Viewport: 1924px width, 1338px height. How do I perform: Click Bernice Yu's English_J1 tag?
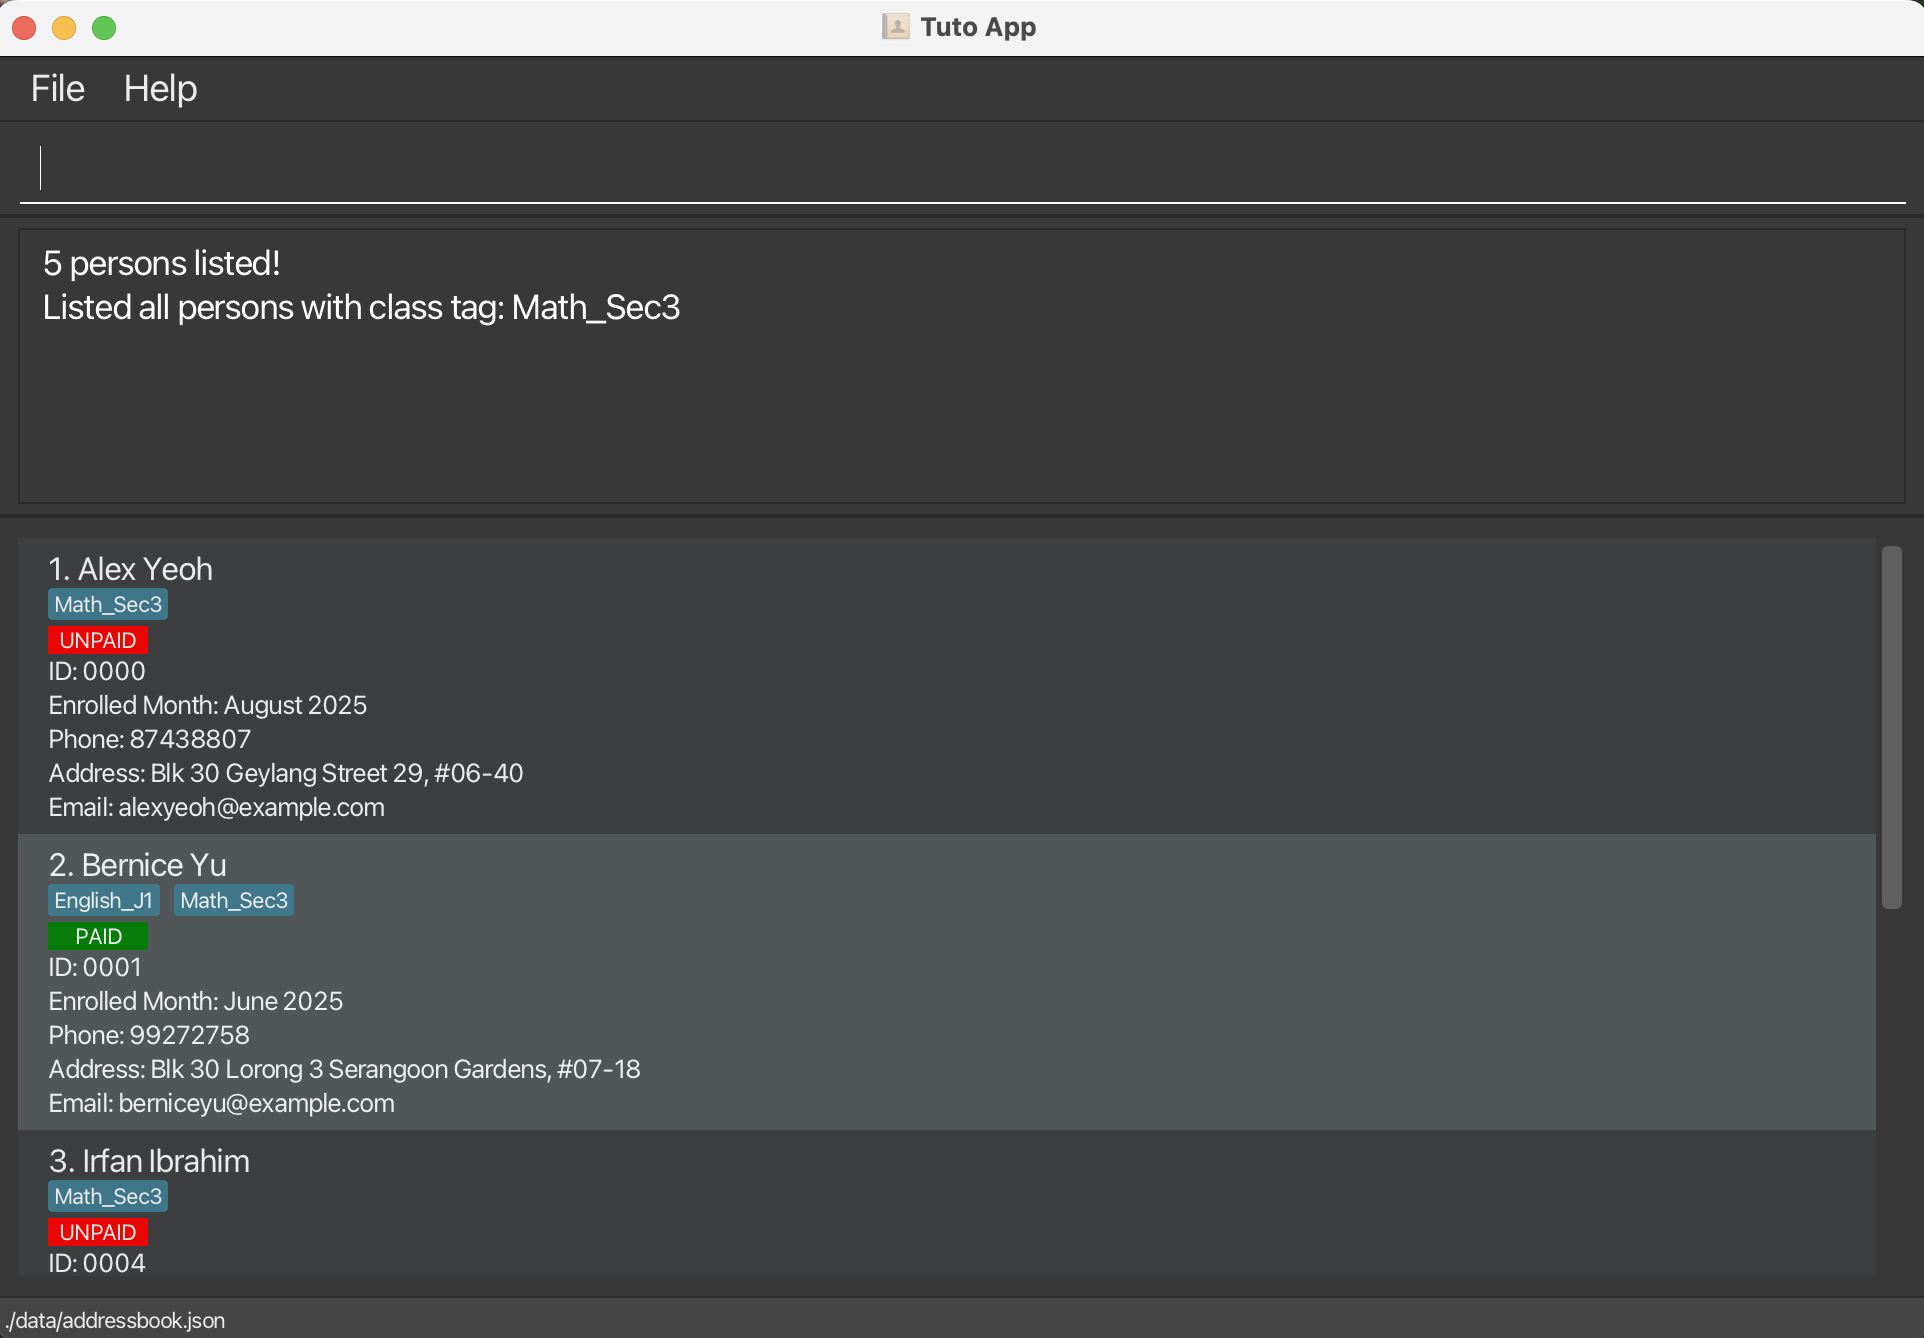pyautogui.click(x=103, y=901)
